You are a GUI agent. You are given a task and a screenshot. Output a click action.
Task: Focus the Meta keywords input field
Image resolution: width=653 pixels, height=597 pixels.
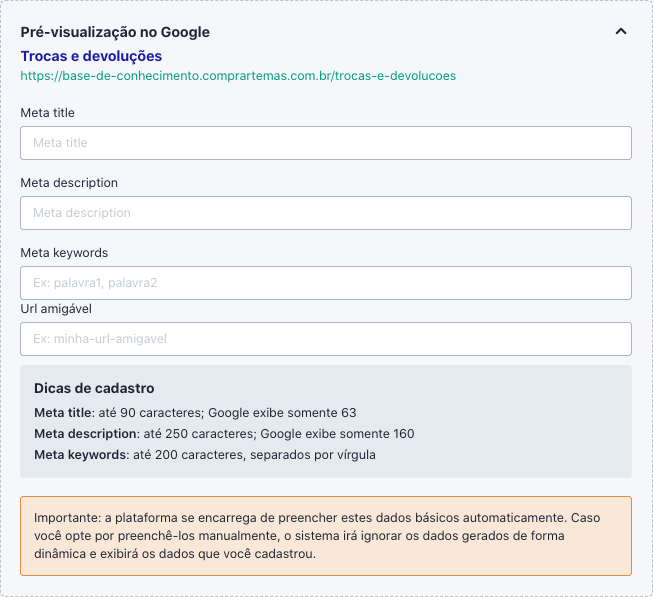(x=326, y=283)
